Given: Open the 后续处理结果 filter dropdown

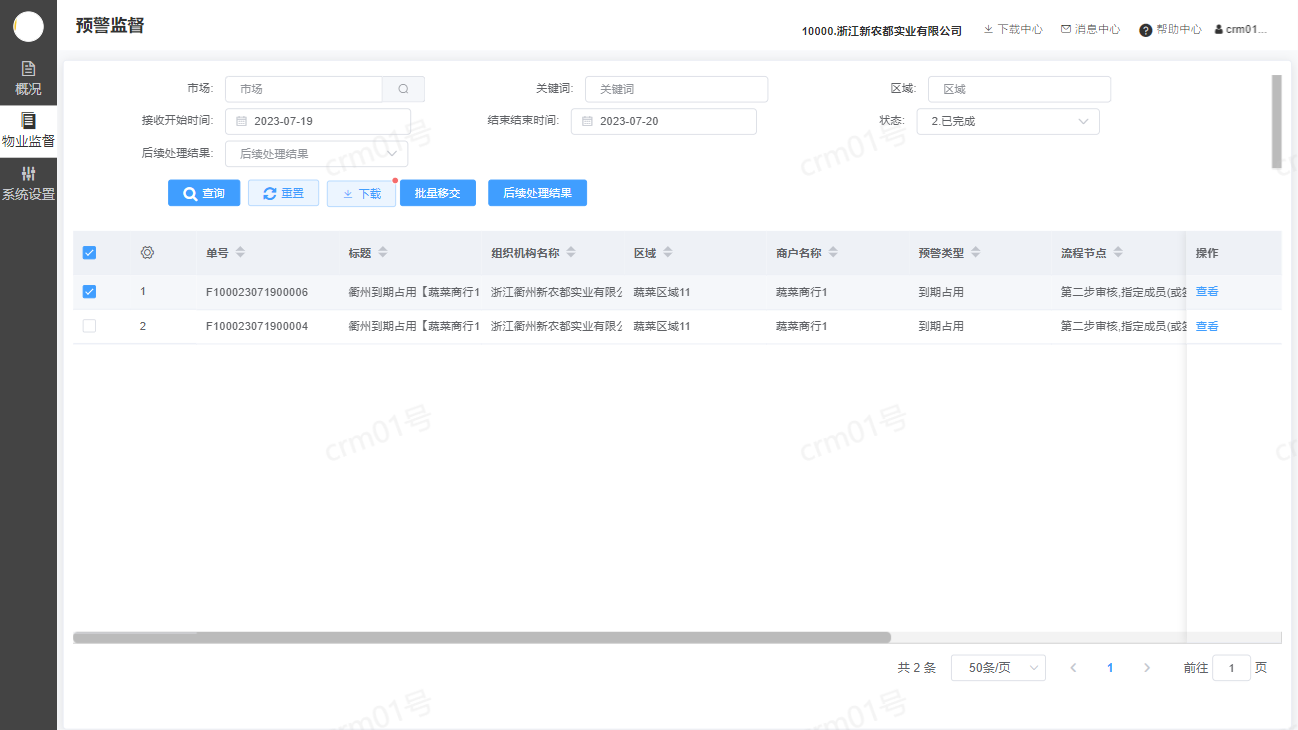Looking at the screenshot, I should (x=316, y=154).
